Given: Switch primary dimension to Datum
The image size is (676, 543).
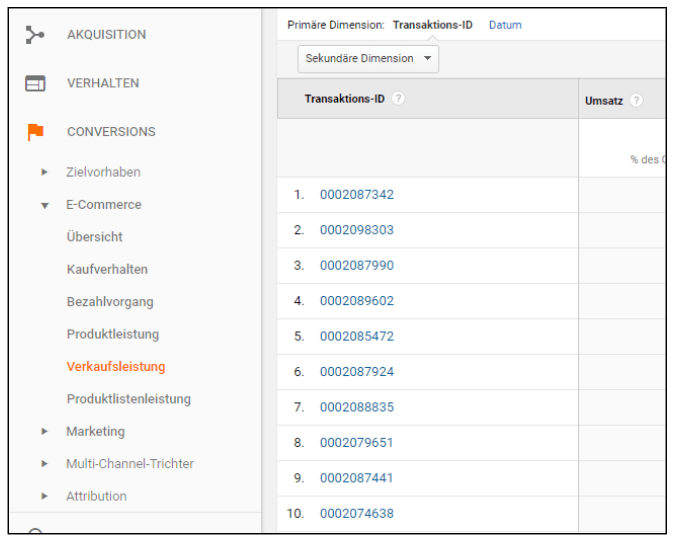Looking at the screenshot, I should tap(505, 25).
